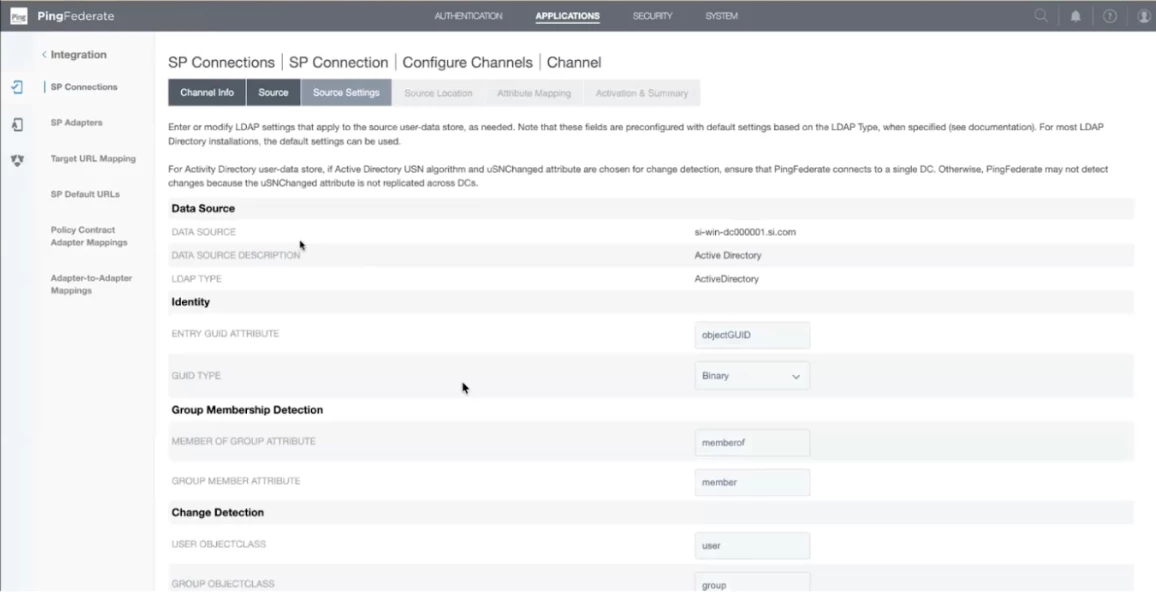
Task: Click data source value si-win-dc000001.si.com
Action: click(745, 232)
